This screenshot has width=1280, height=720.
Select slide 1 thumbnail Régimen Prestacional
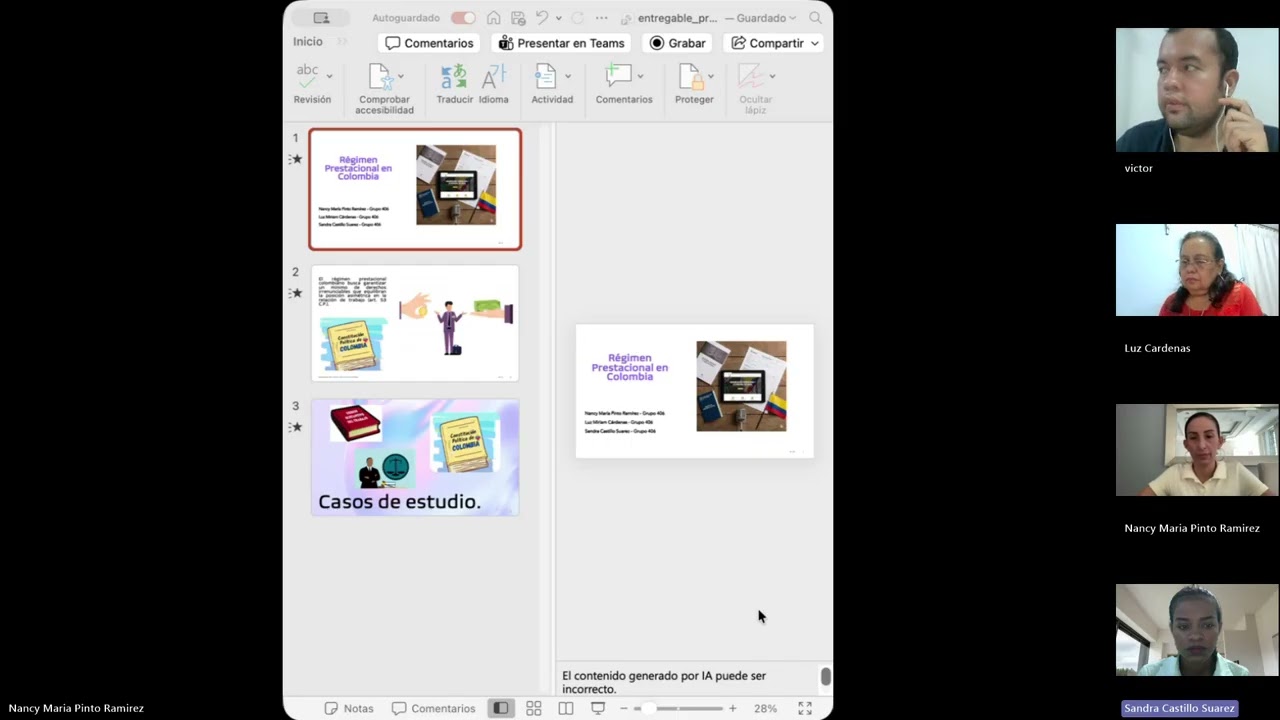(x=415, y=189)
